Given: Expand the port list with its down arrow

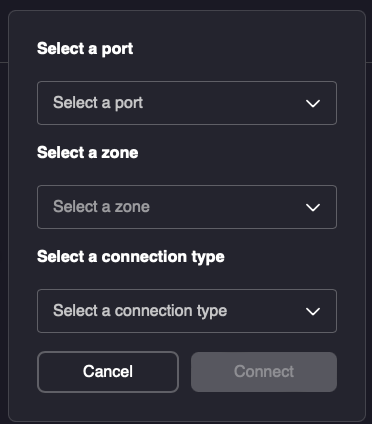Looking at the screenshot, I should 313,103.
